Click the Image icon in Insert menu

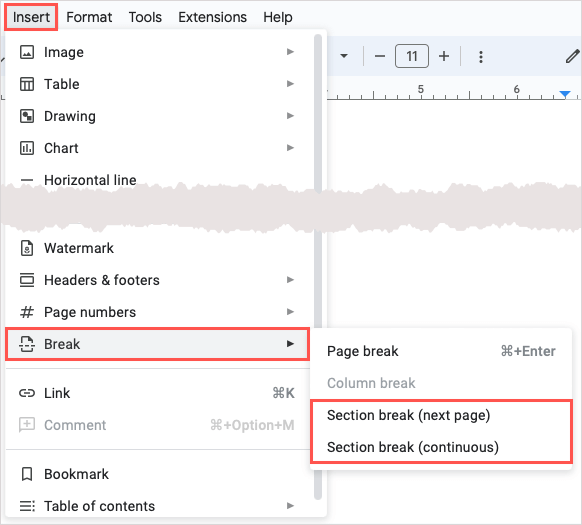pos(27,52)
